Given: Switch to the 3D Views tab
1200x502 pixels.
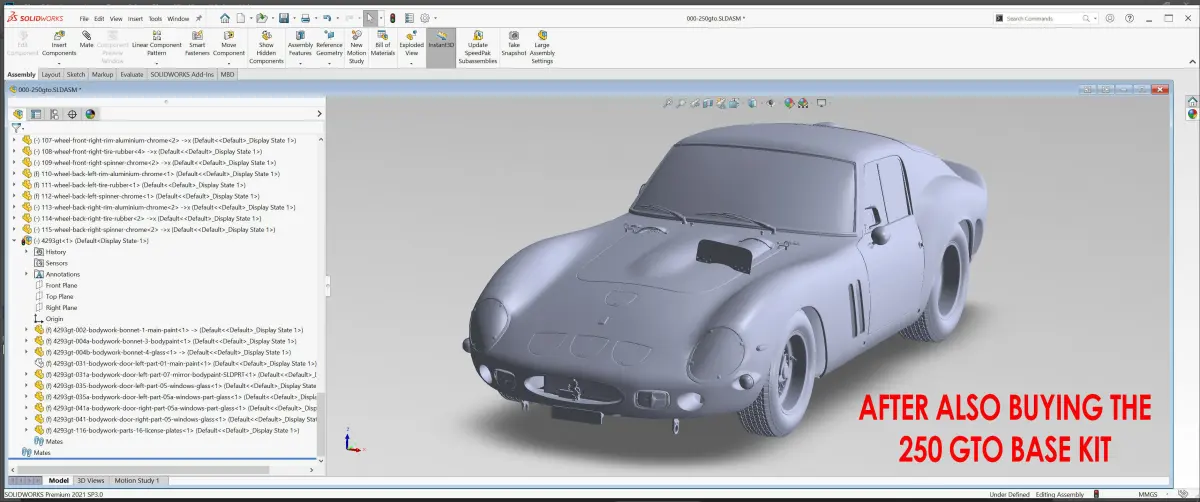Looking at the screenshot, I should [90, 481].
